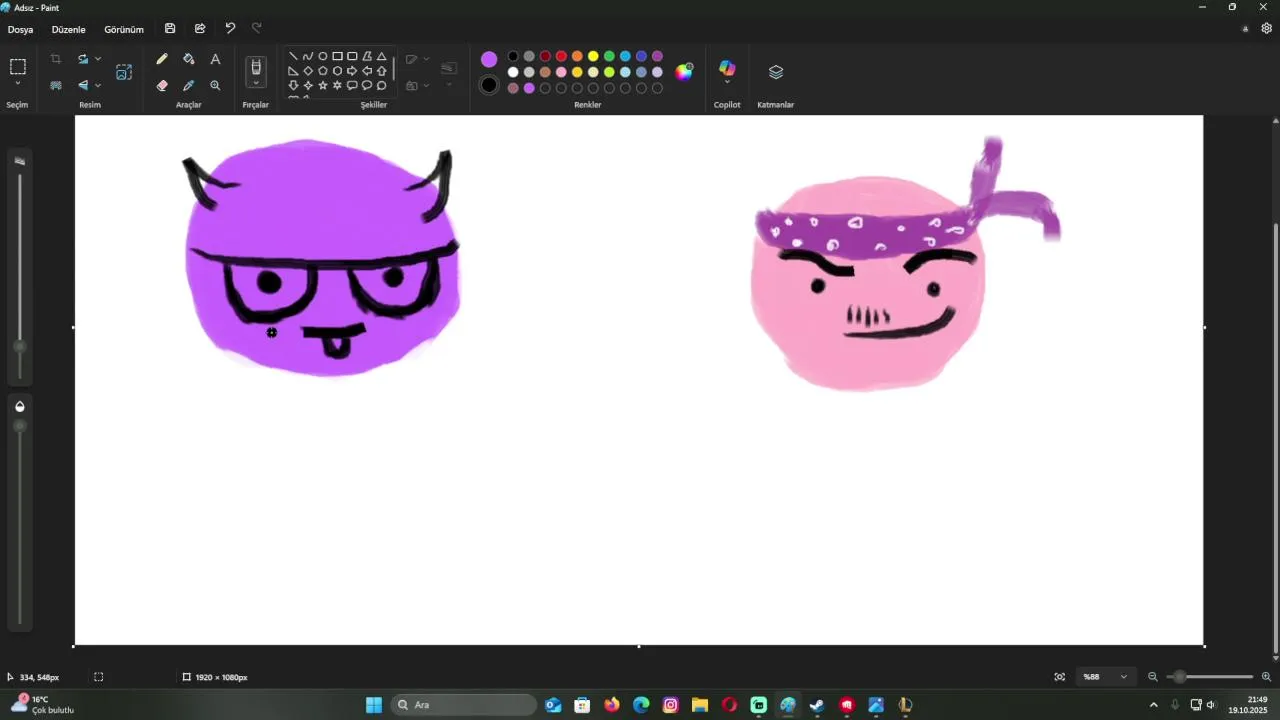Image resolution: width=1280 pixels, height=720 pixels.
Task: Click the brush opacity slider handle
Action: (x=19, y=426)
